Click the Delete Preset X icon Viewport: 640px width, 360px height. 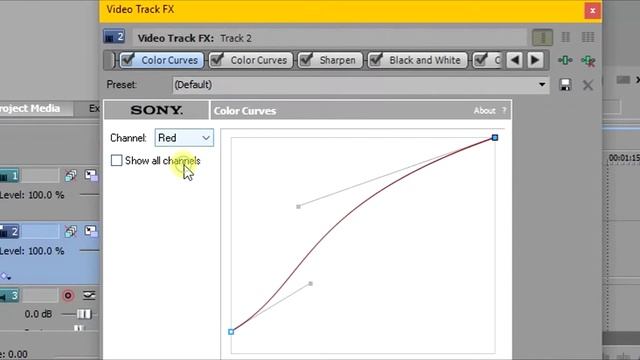pyautogui.click(x=588, y=85)
